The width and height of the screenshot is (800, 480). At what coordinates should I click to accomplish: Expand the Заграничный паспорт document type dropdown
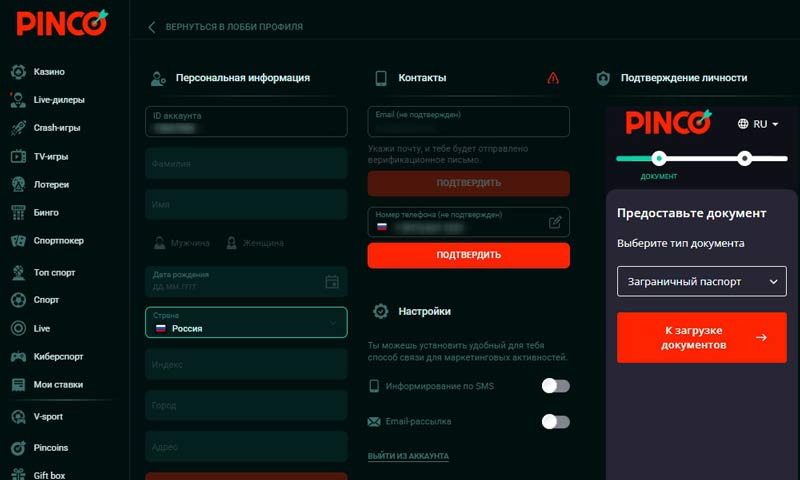click(x=701, y=282)
